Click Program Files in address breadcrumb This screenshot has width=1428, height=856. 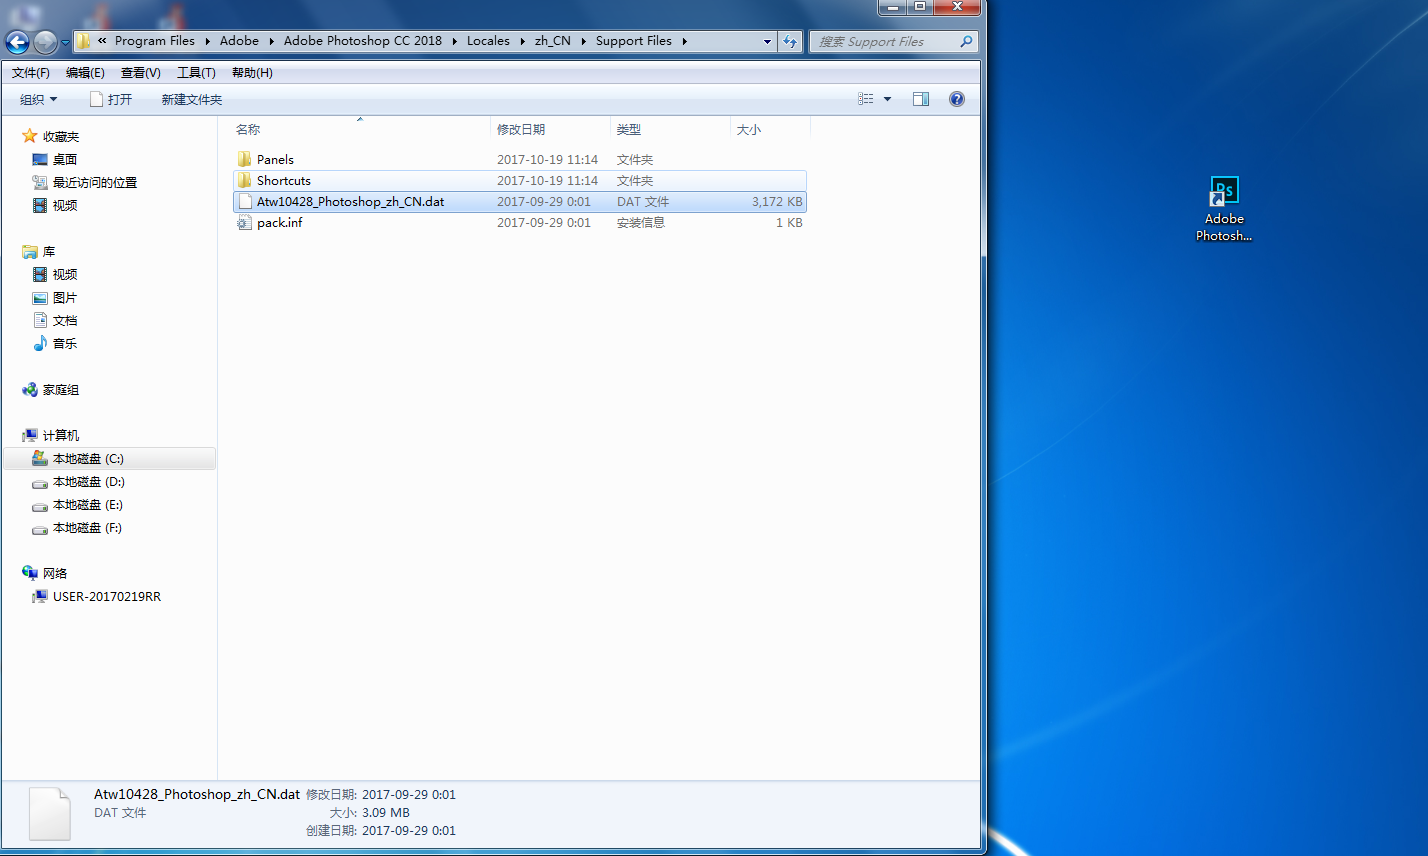[154, 41]
